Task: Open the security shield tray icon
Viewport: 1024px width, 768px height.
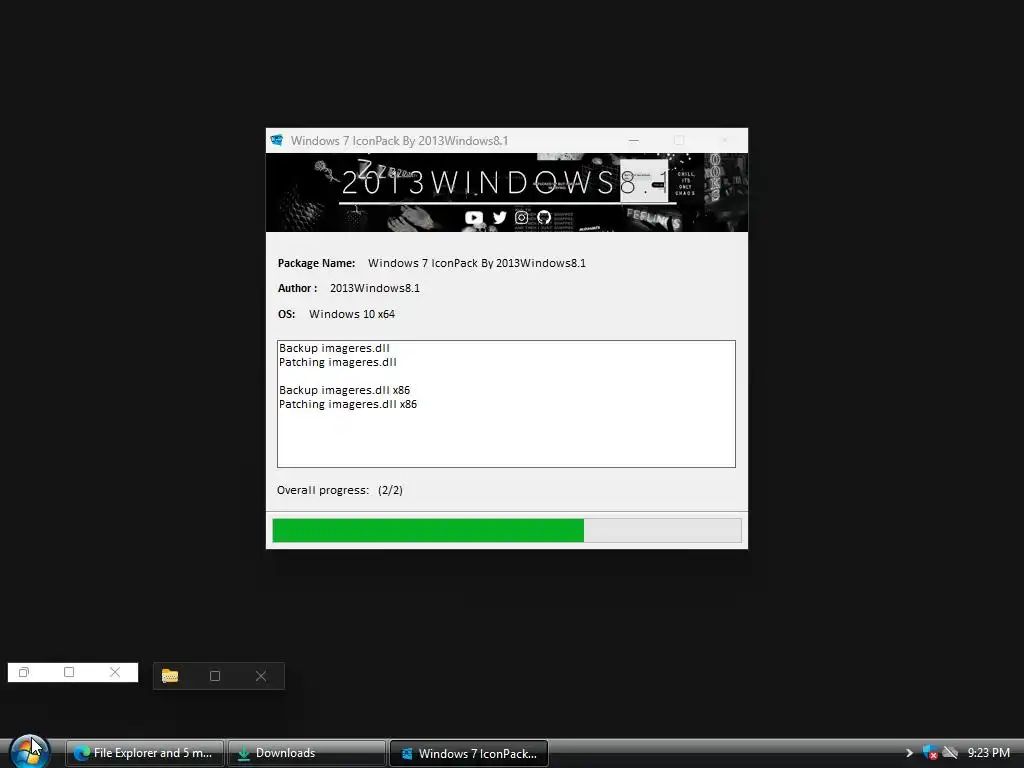Action: [x=930, y=753]
